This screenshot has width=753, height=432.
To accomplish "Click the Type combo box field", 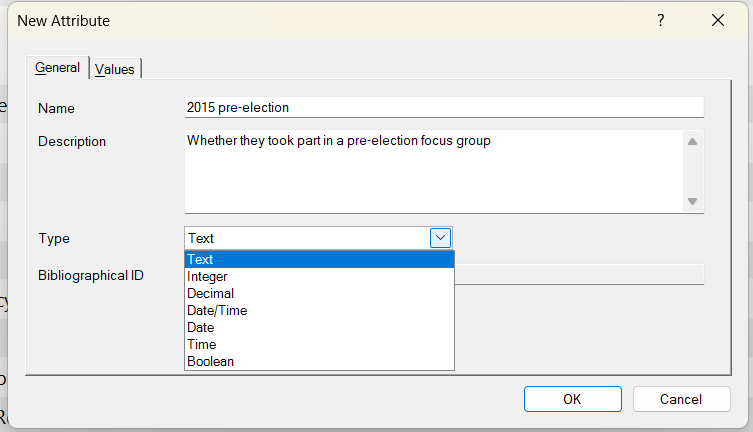I will 307,238.
